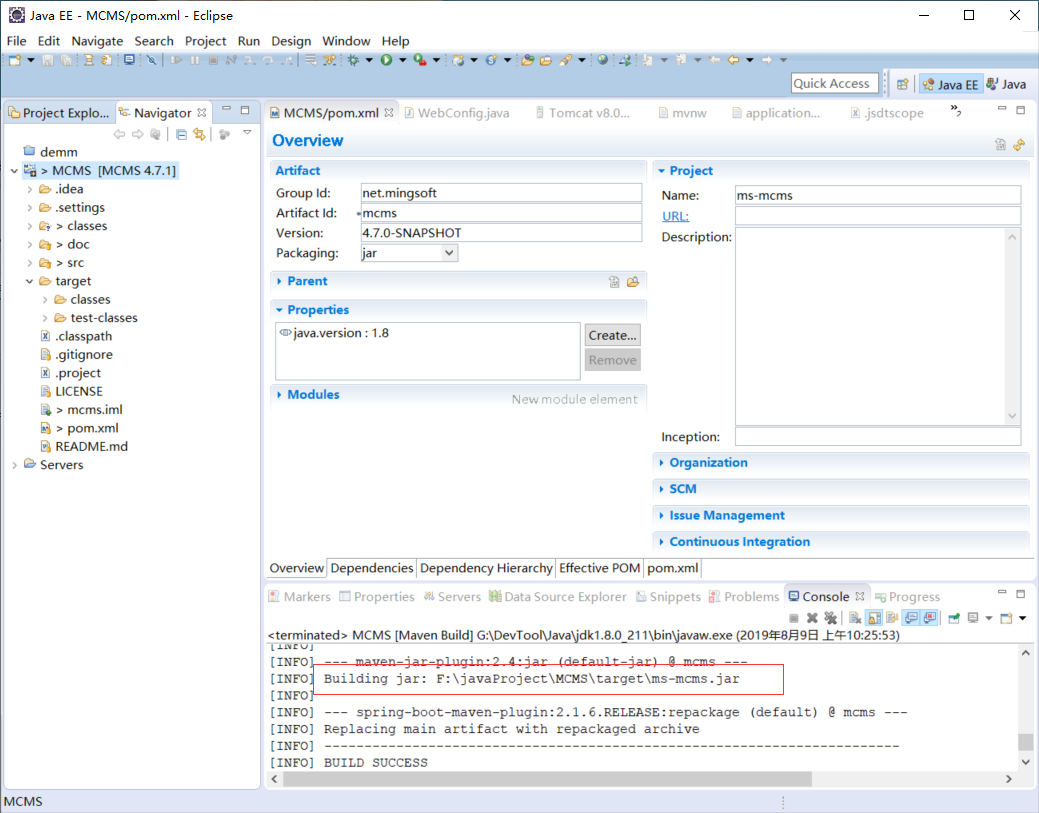1039x813 pixels.
Task: Click the console horizontal scrollbar
Action: click(547, 779)
